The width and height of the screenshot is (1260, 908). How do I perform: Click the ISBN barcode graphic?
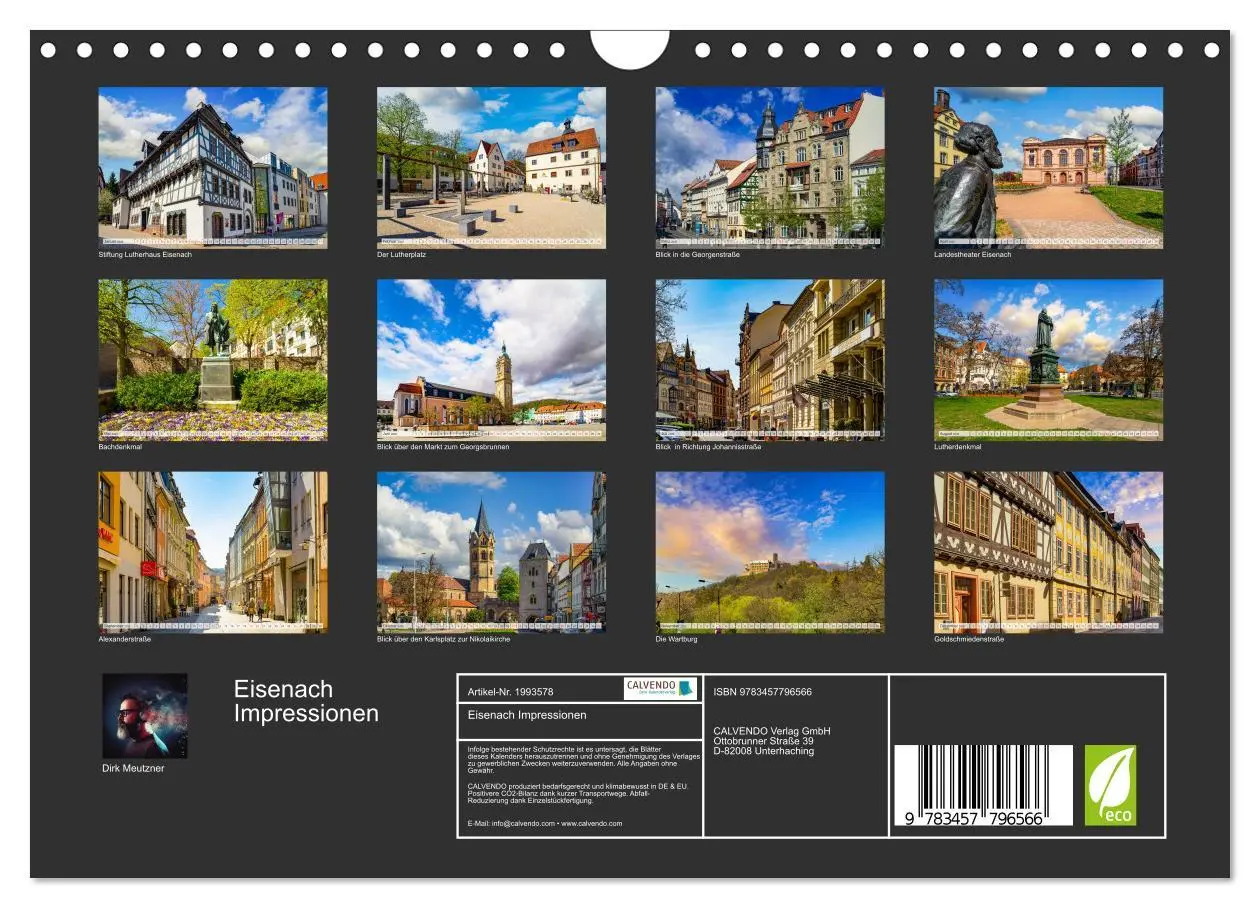(x=975, y=780)
